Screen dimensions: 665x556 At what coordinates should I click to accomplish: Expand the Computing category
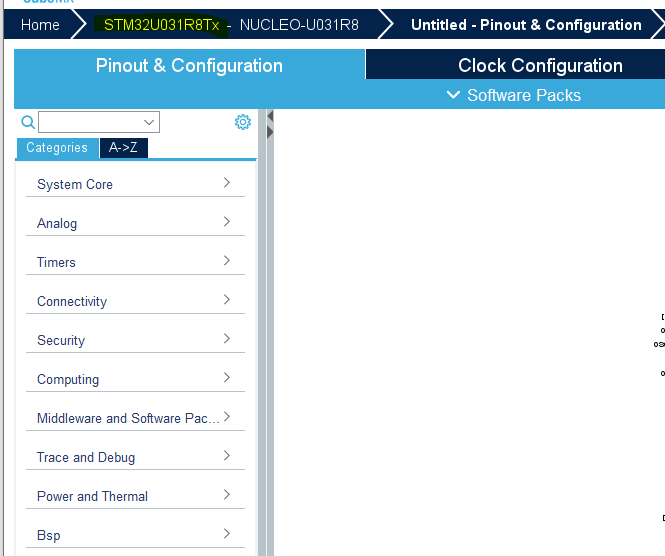pyautogui.click(x=135, y=380)
